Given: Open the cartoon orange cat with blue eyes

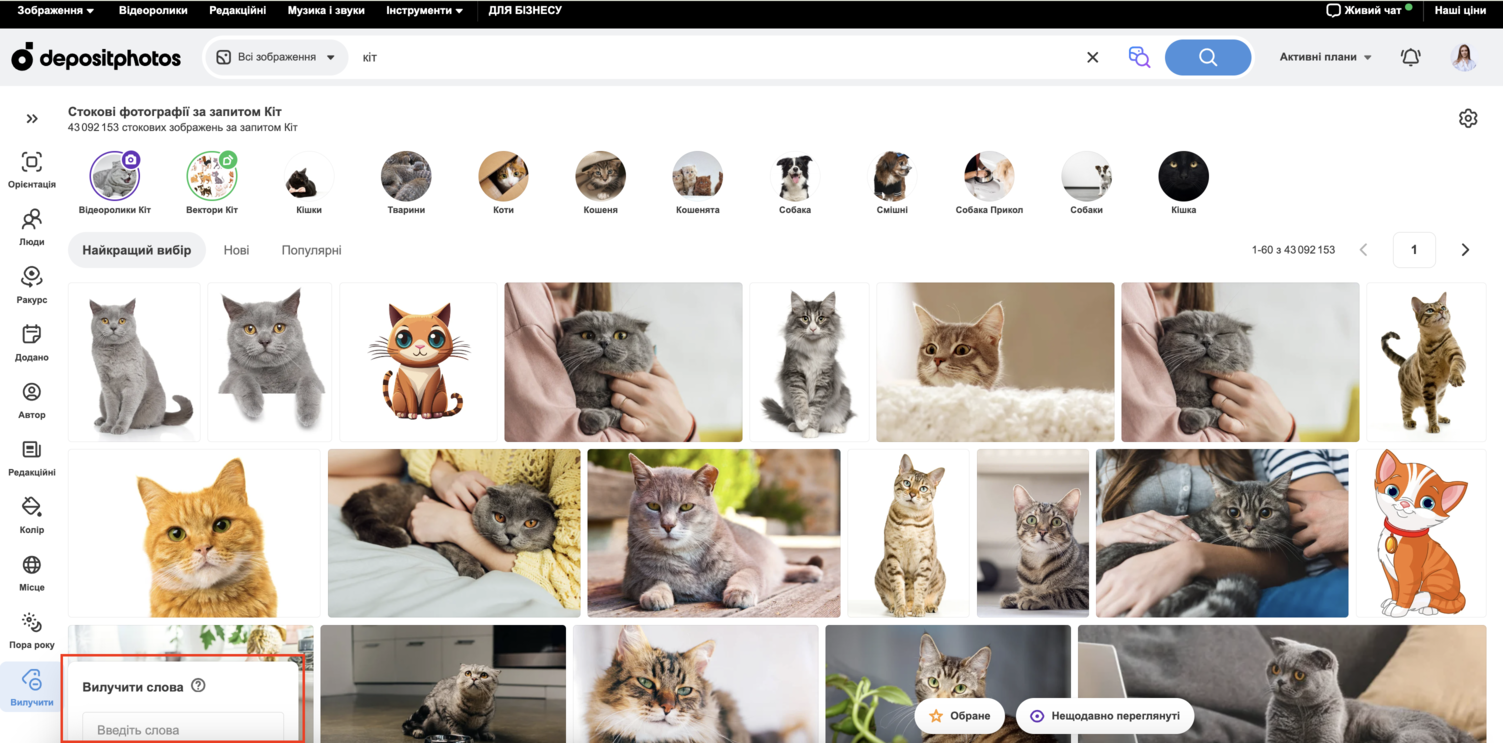Looking at the screenshot, I should click(418, 362).
